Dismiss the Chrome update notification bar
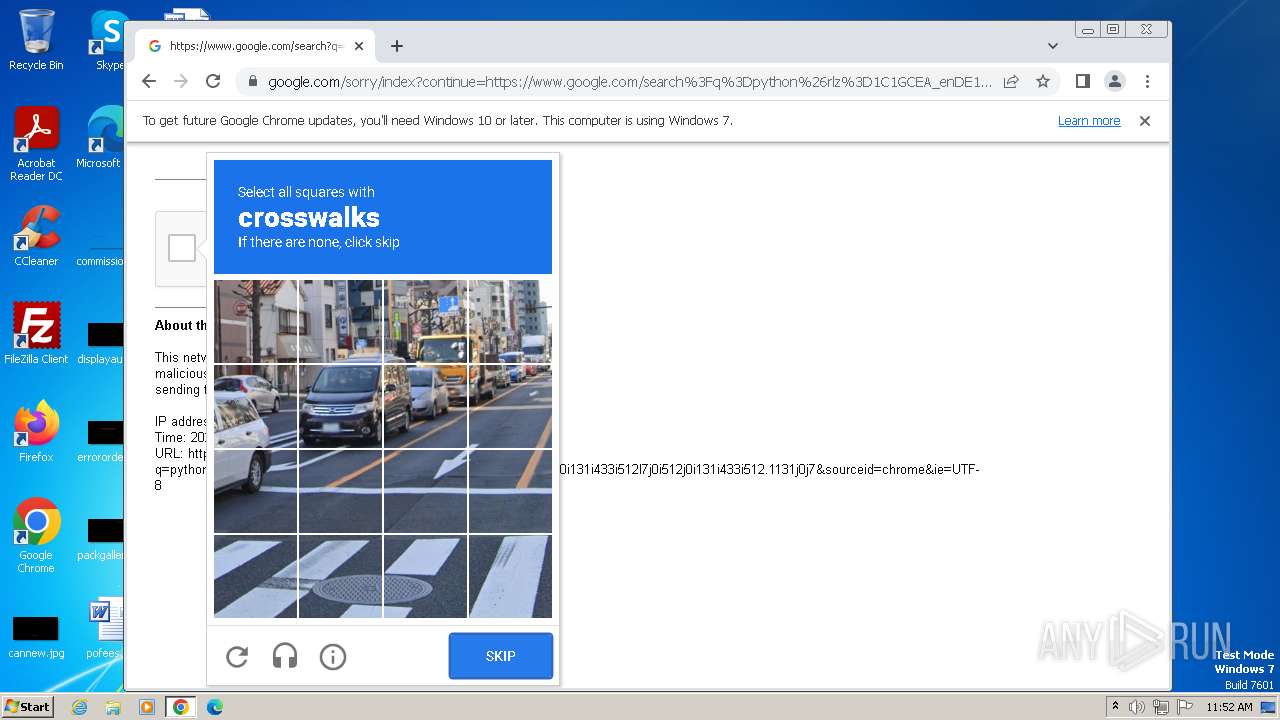 tap(1145, 121)
